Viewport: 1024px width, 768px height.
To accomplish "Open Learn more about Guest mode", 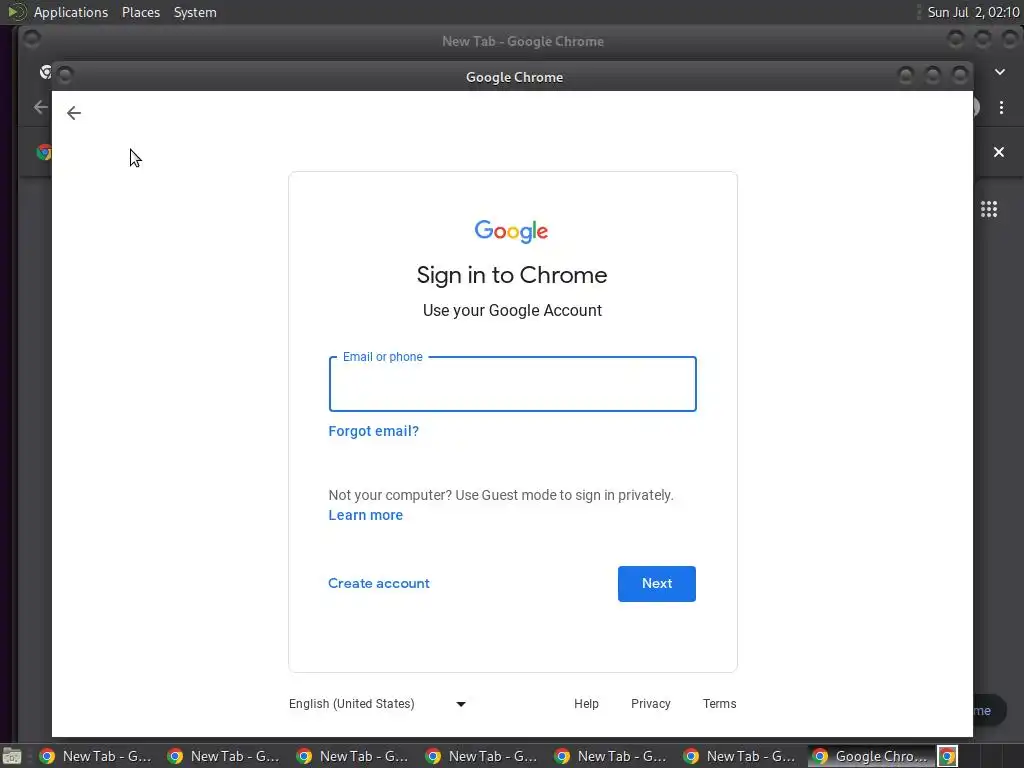I will (x=365, y=515).
